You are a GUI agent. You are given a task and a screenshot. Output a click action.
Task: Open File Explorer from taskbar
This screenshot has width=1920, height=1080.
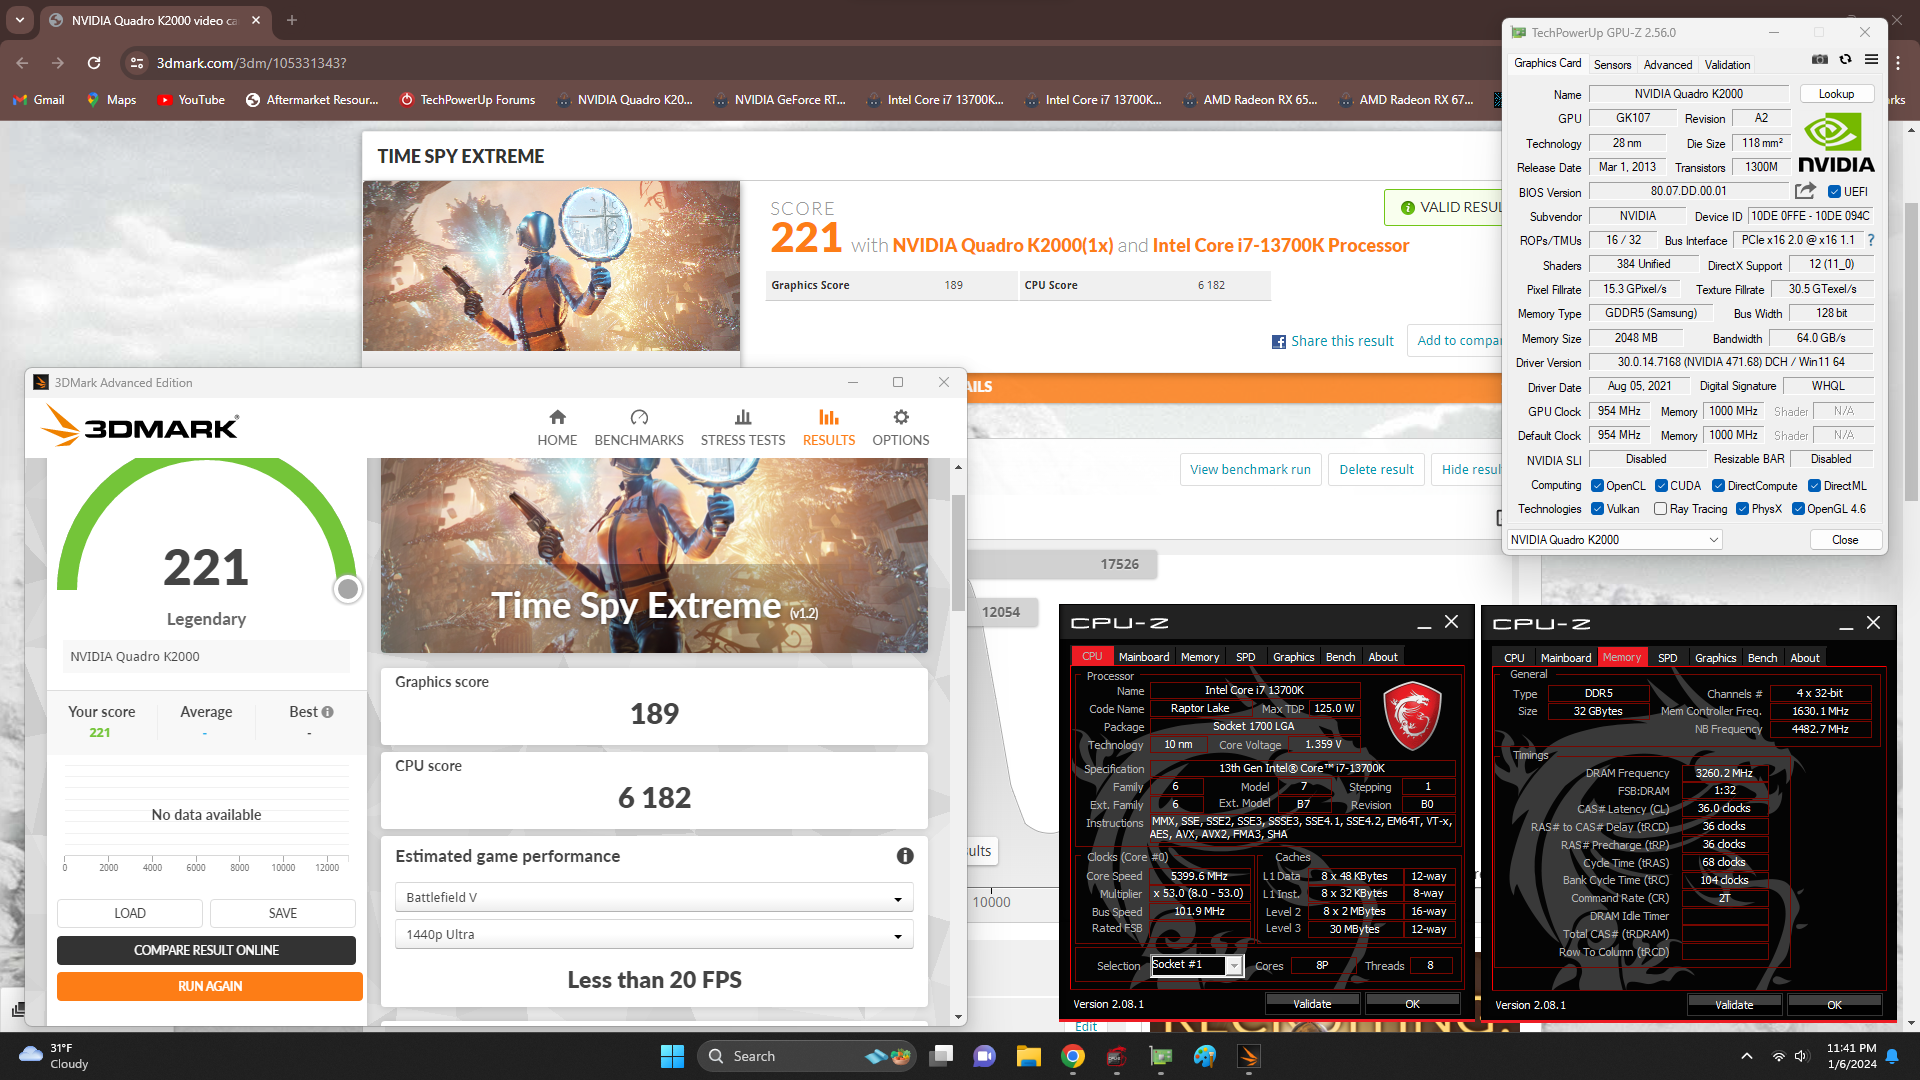[x=1029, y=1056]
